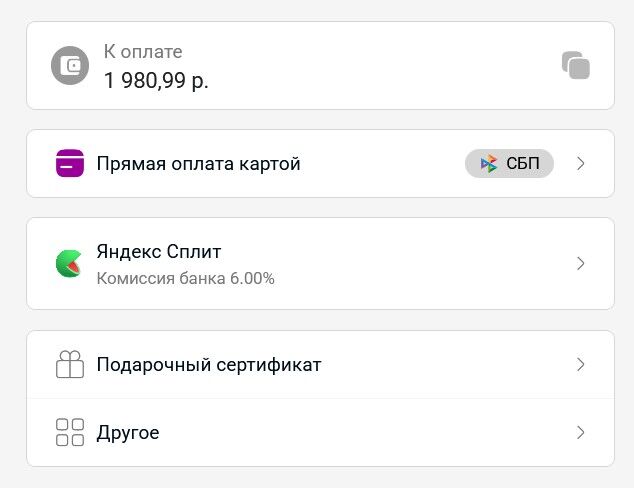Click empty space left of copy icon
The image size is (634, 488).
tap(400, 66)
